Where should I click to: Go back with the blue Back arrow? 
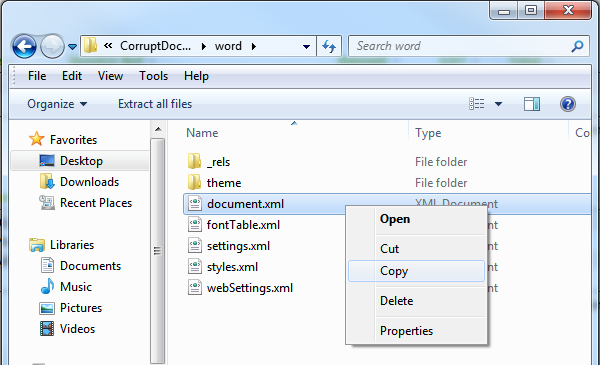point(24,47)
